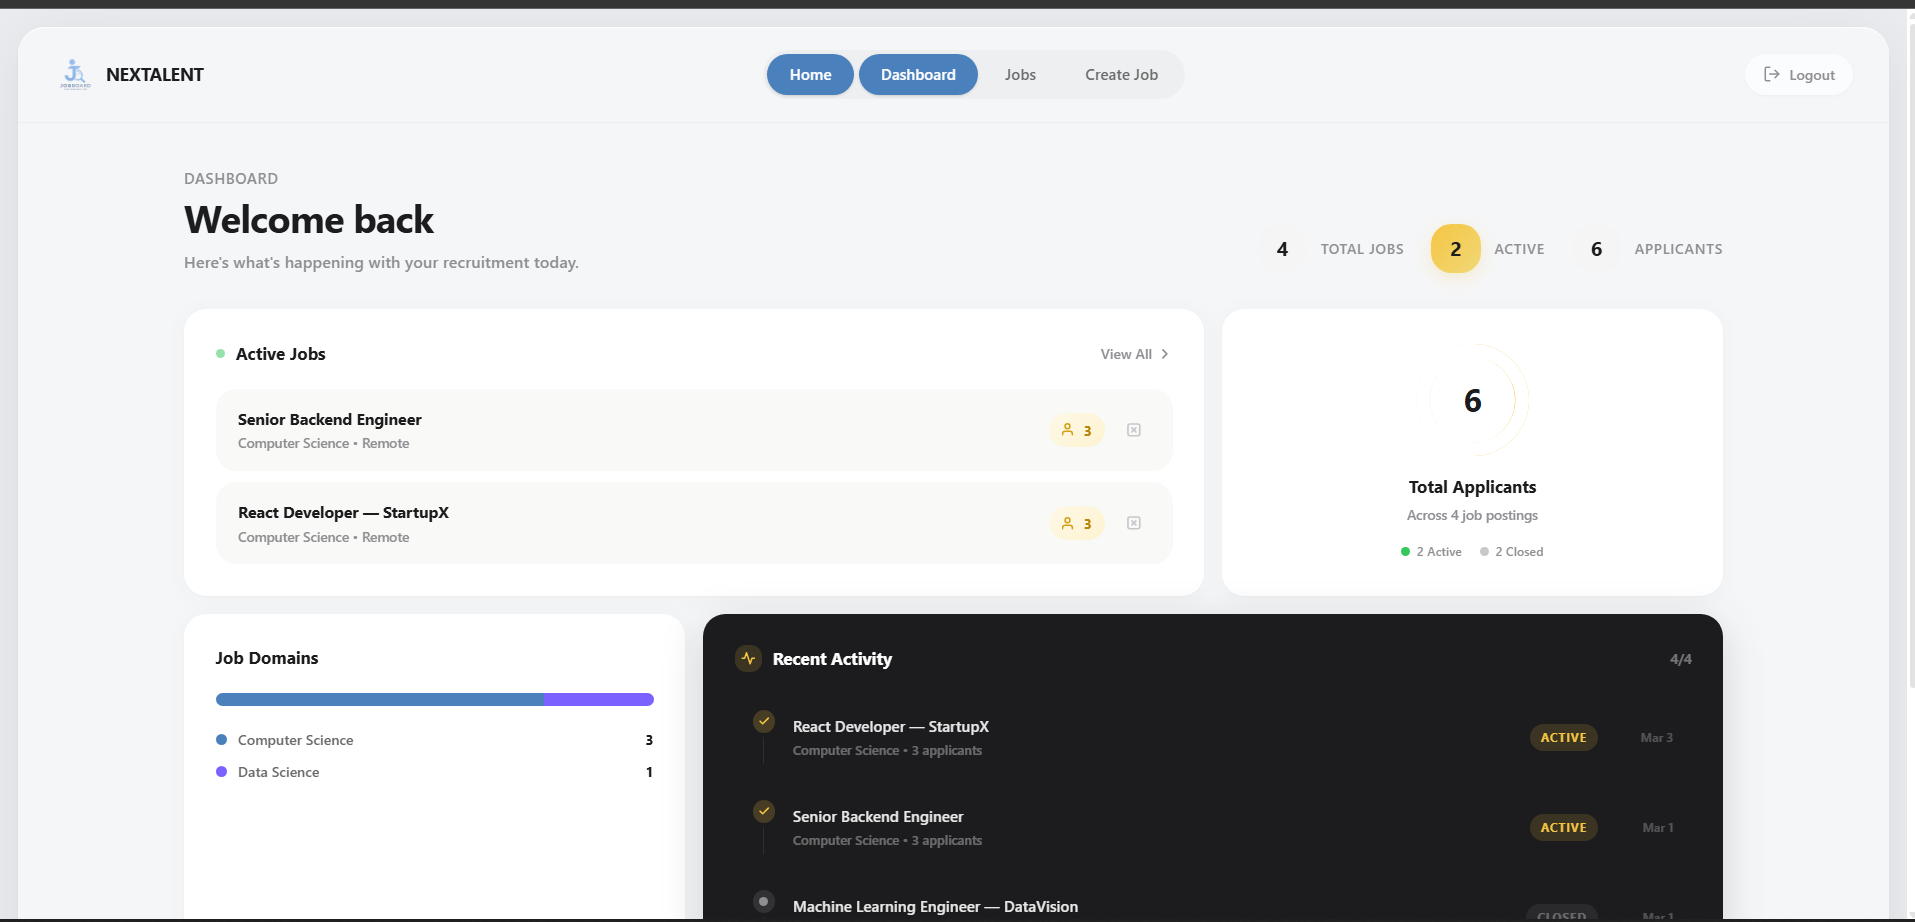Click the View All link
The width and height of the screenshot is (1915, 922).
tap(1125, 353)
